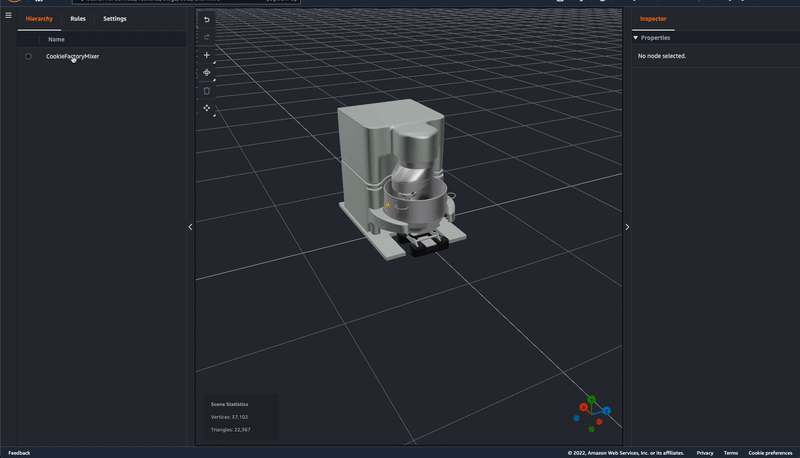Click the orange tag on the mixer bowl
The width and height of the screenshot is (800, 458).
click(388, 206)
